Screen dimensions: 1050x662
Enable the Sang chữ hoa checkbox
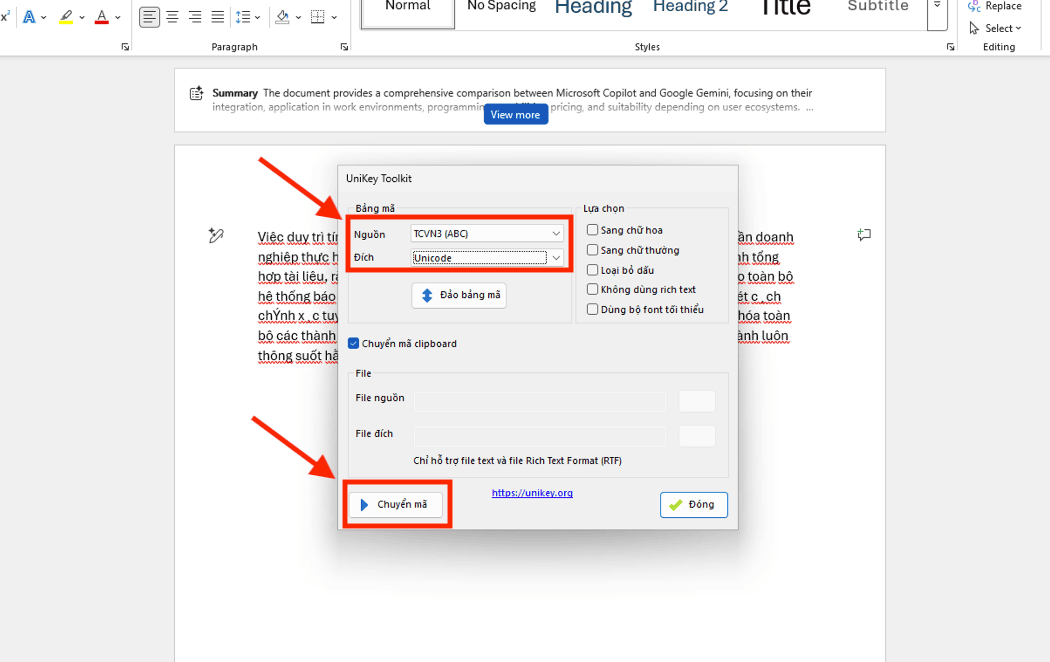592,229
